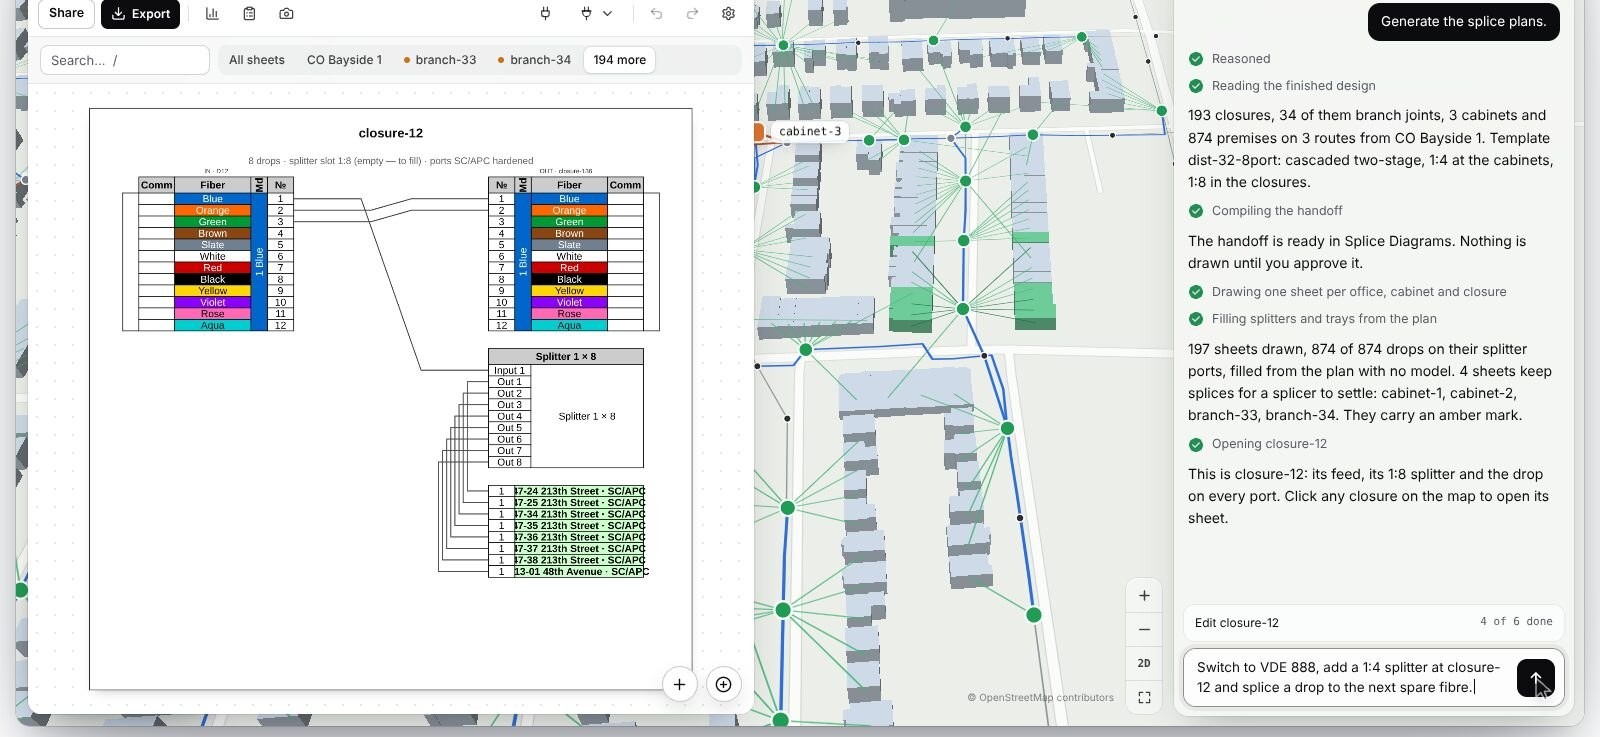Open the 'Edit closure-12' task bar
The width and height of the screenshot is (1600, 737).
coord(1373,622)
